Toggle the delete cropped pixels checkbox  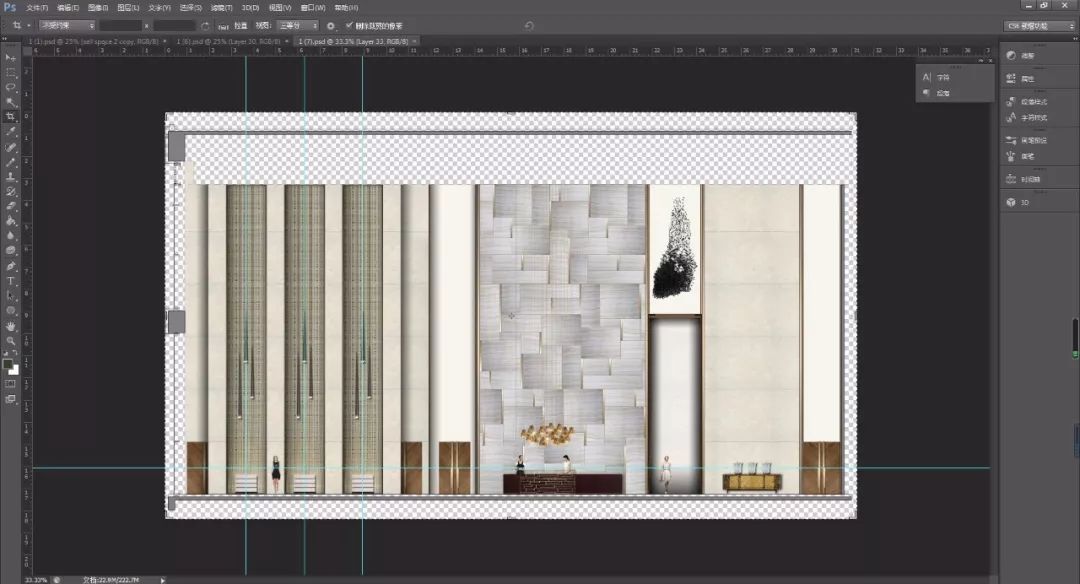(348, 25)
